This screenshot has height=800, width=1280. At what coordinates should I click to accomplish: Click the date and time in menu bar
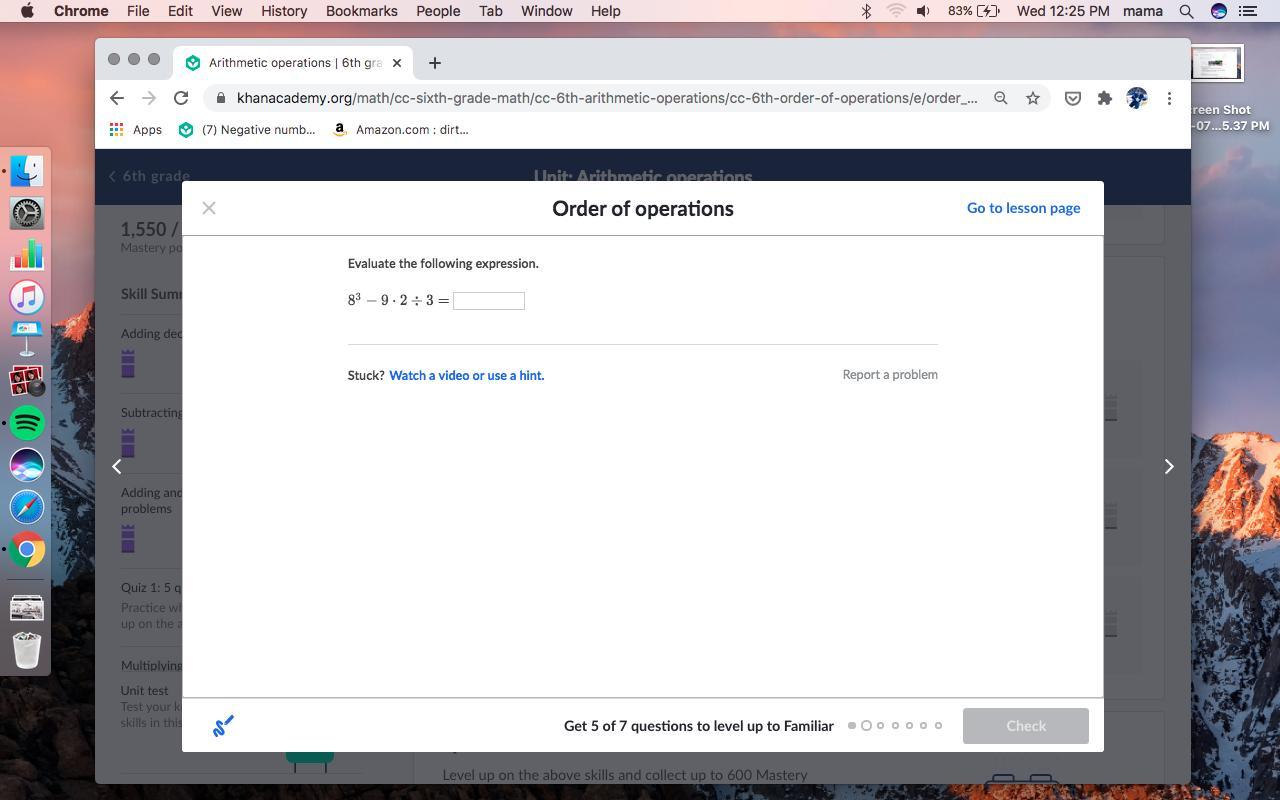pyautogui.click(x=1063, y=11)
